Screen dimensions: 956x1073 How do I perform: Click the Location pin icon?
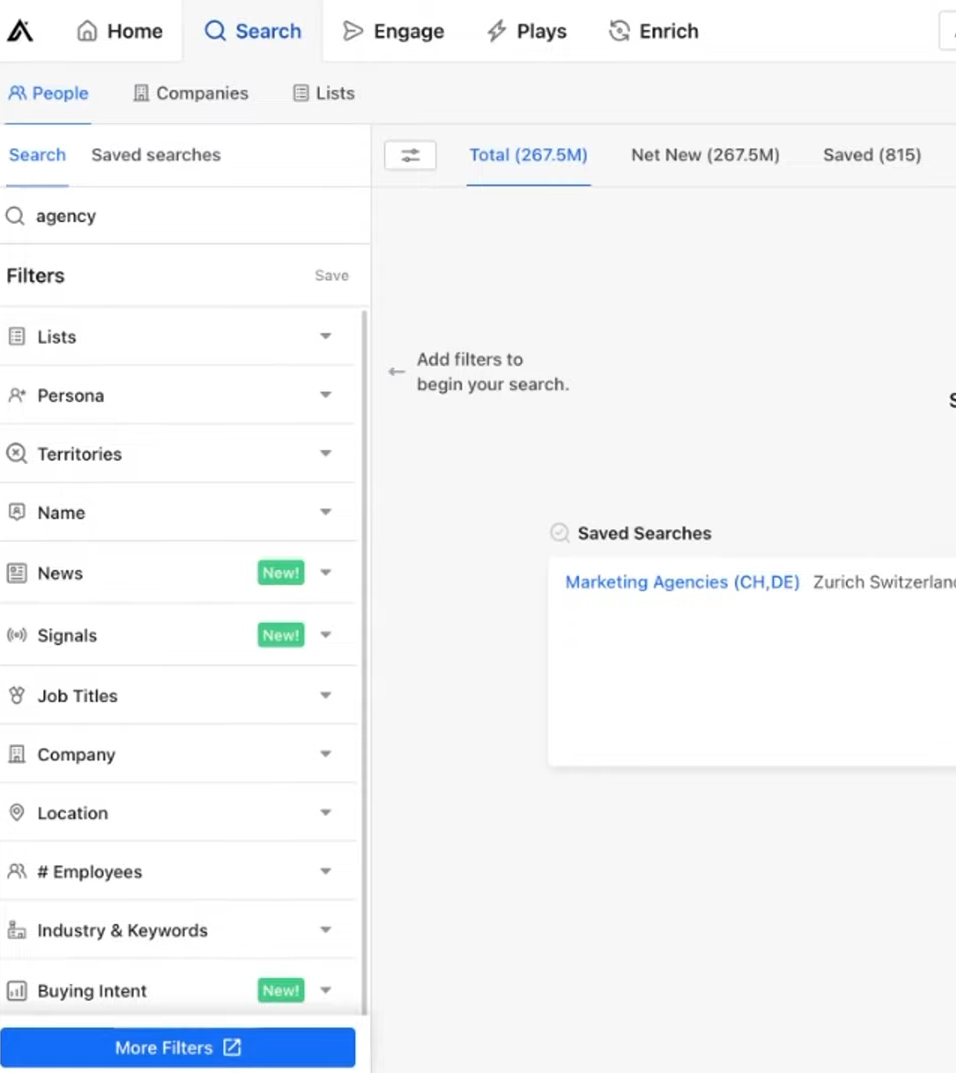tap(17, 813)
